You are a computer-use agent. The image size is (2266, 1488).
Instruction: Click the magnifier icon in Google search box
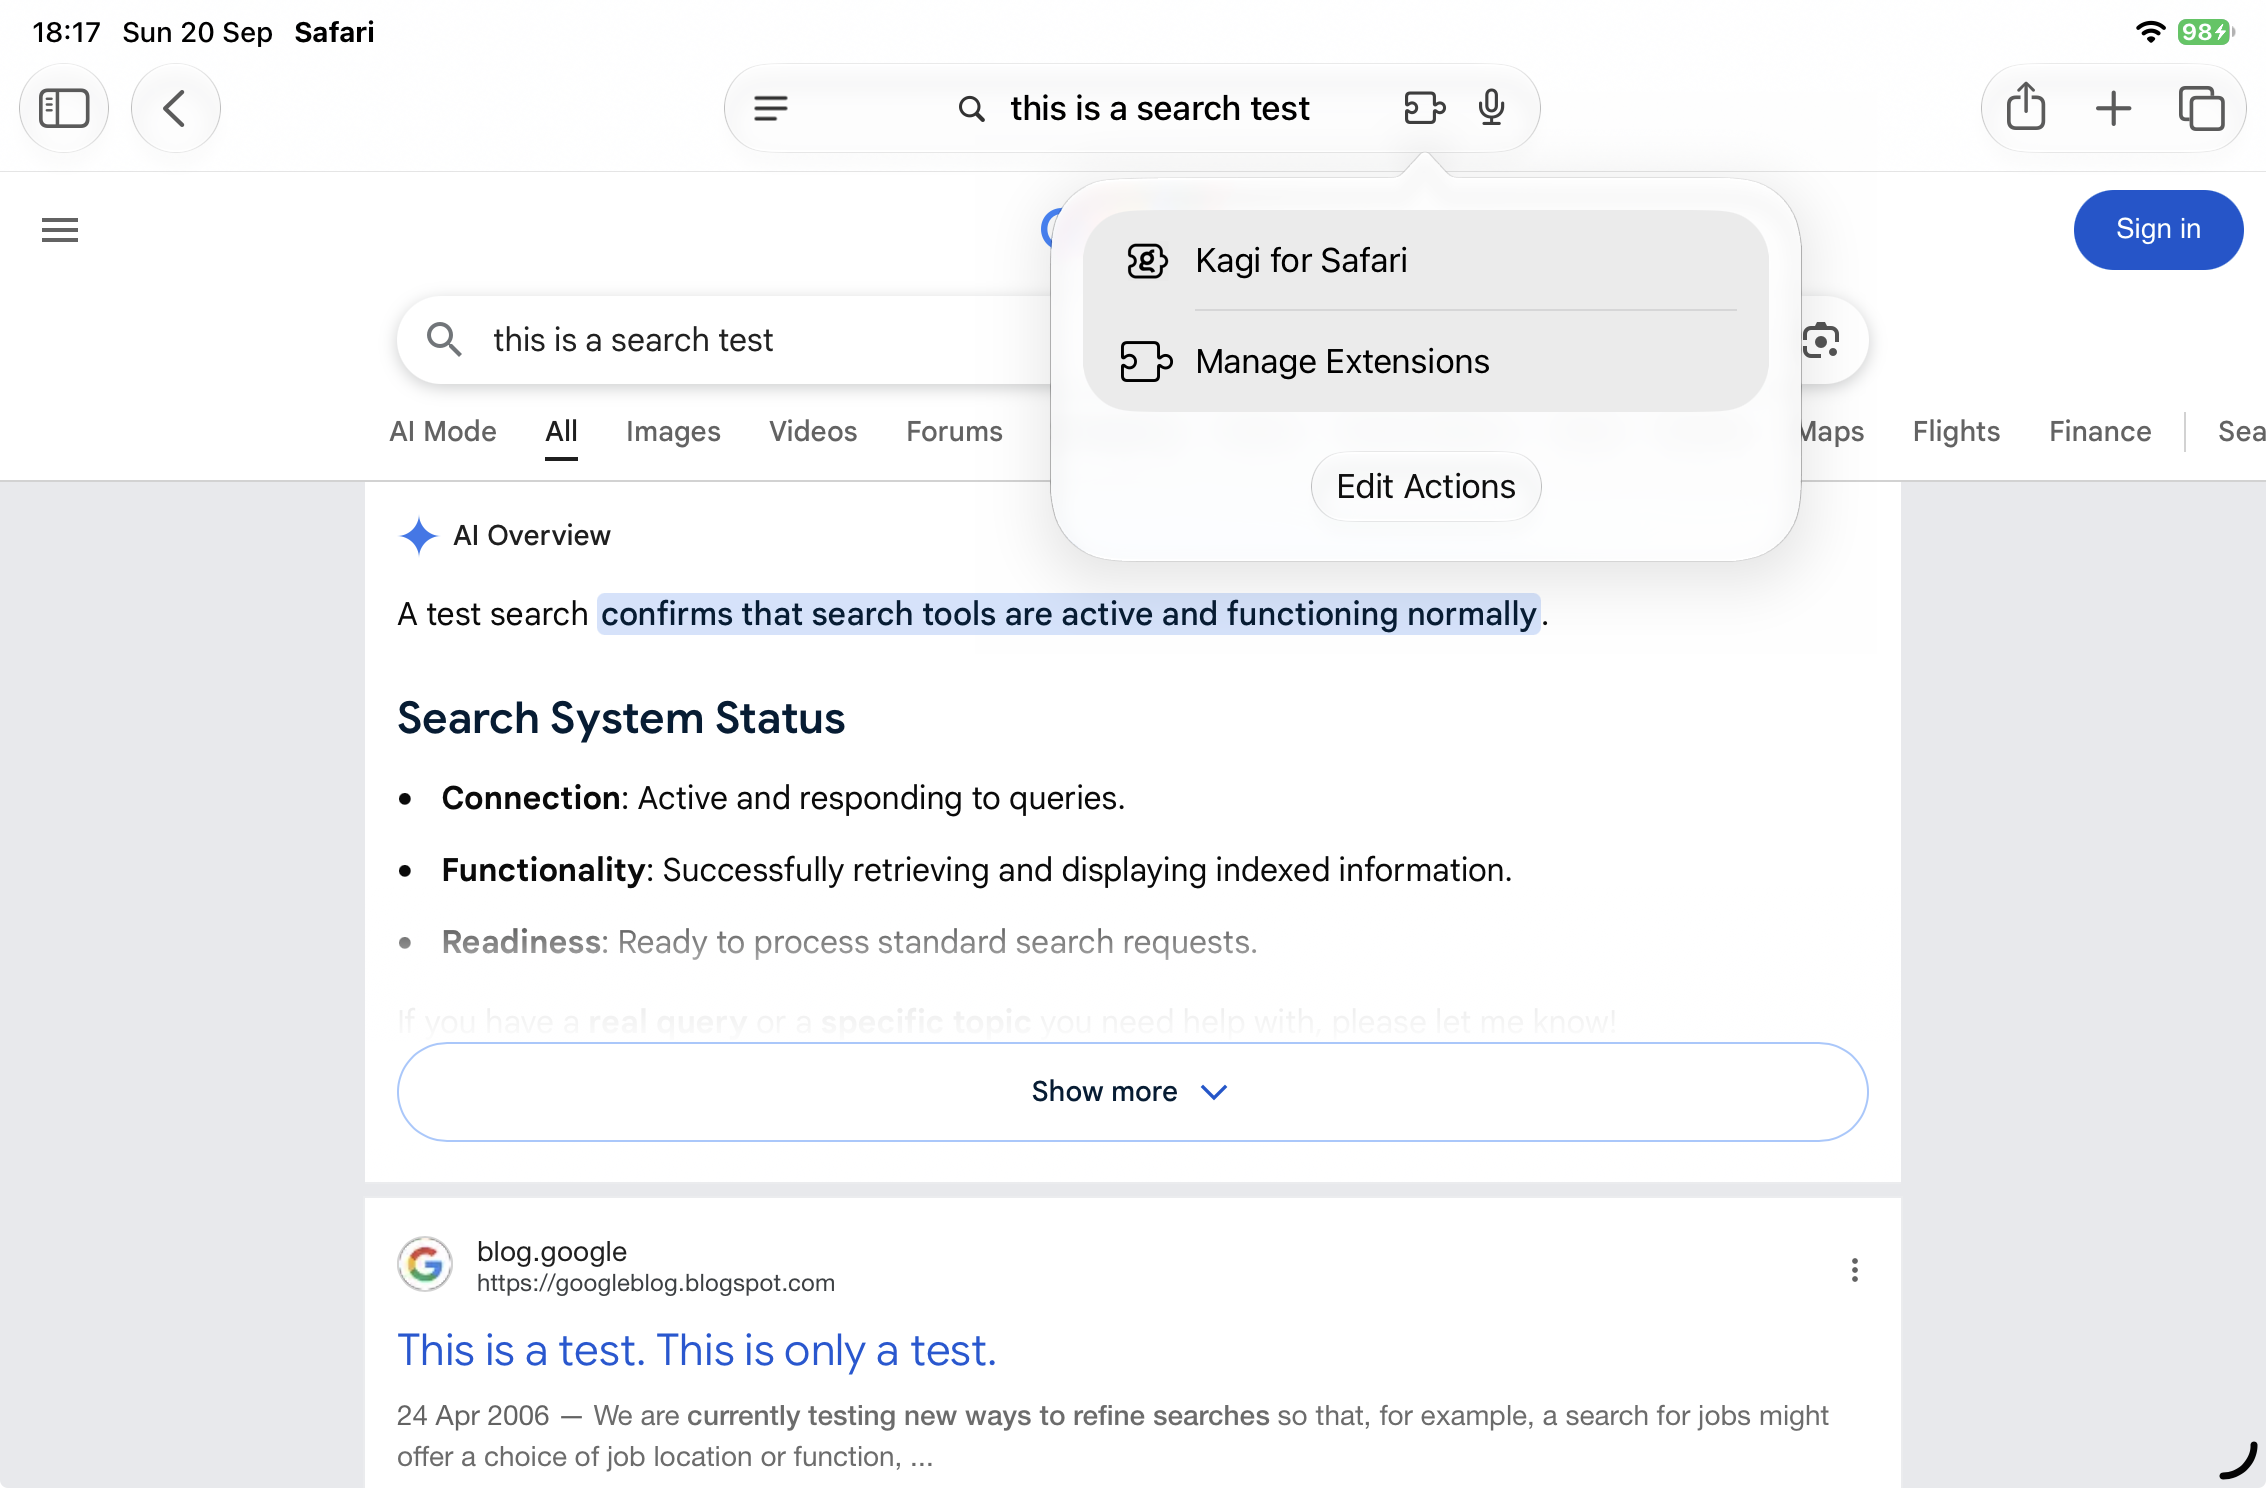click(444, 340)
